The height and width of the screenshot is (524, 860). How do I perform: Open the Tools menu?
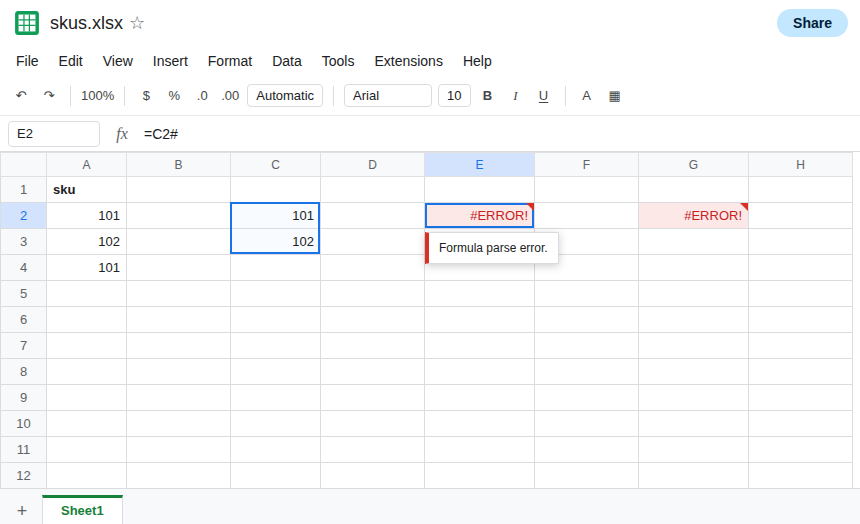[x=338, y=61]
